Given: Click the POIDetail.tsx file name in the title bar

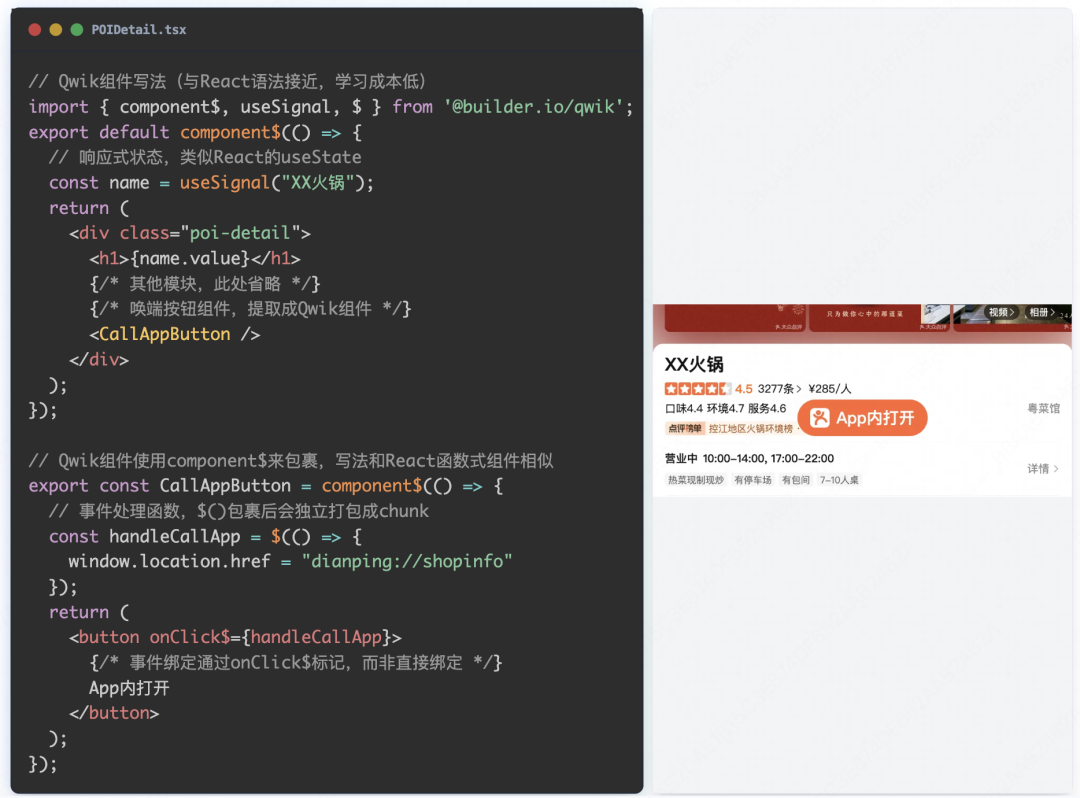Looking at the screenshot, I should tap(138, 30).
